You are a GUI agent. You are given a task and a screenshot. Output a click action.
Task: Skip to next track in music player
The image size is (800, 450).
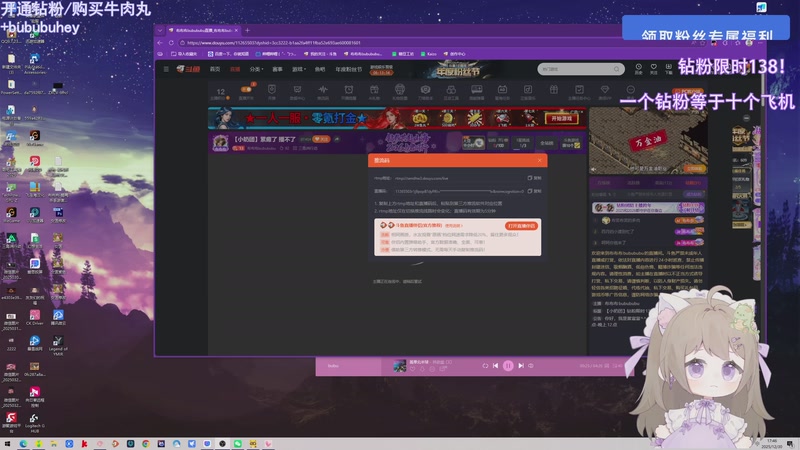(520, 366)
